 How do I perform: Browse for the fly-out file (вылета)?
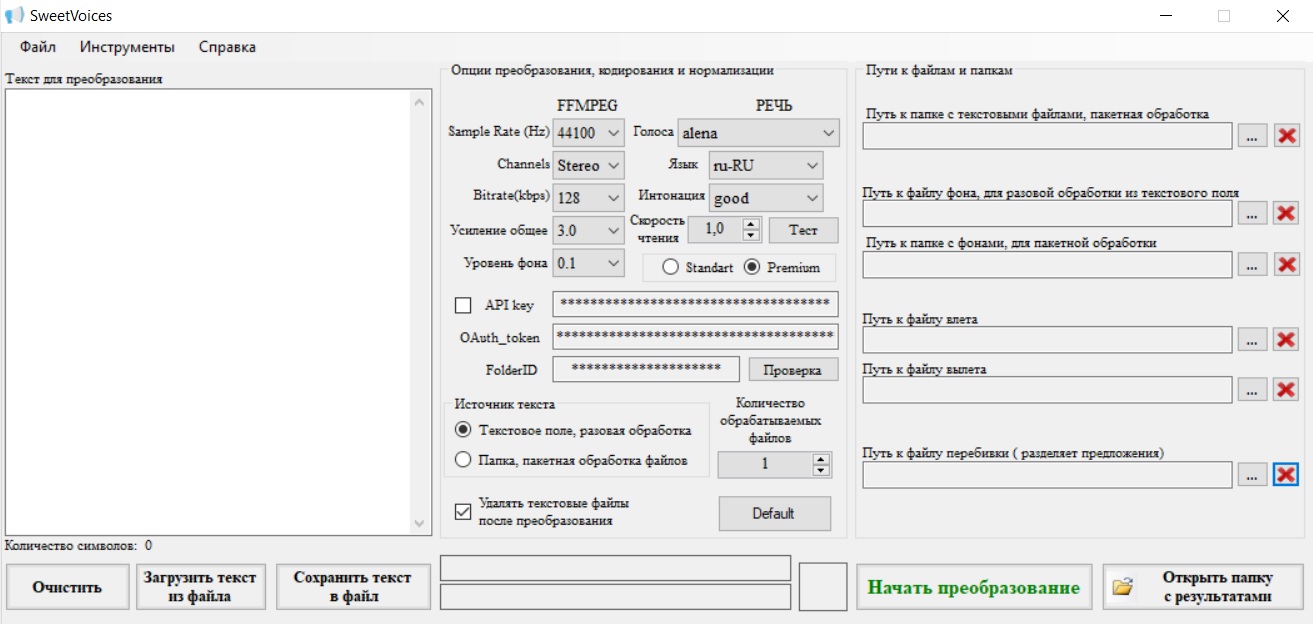[1252, 390]
